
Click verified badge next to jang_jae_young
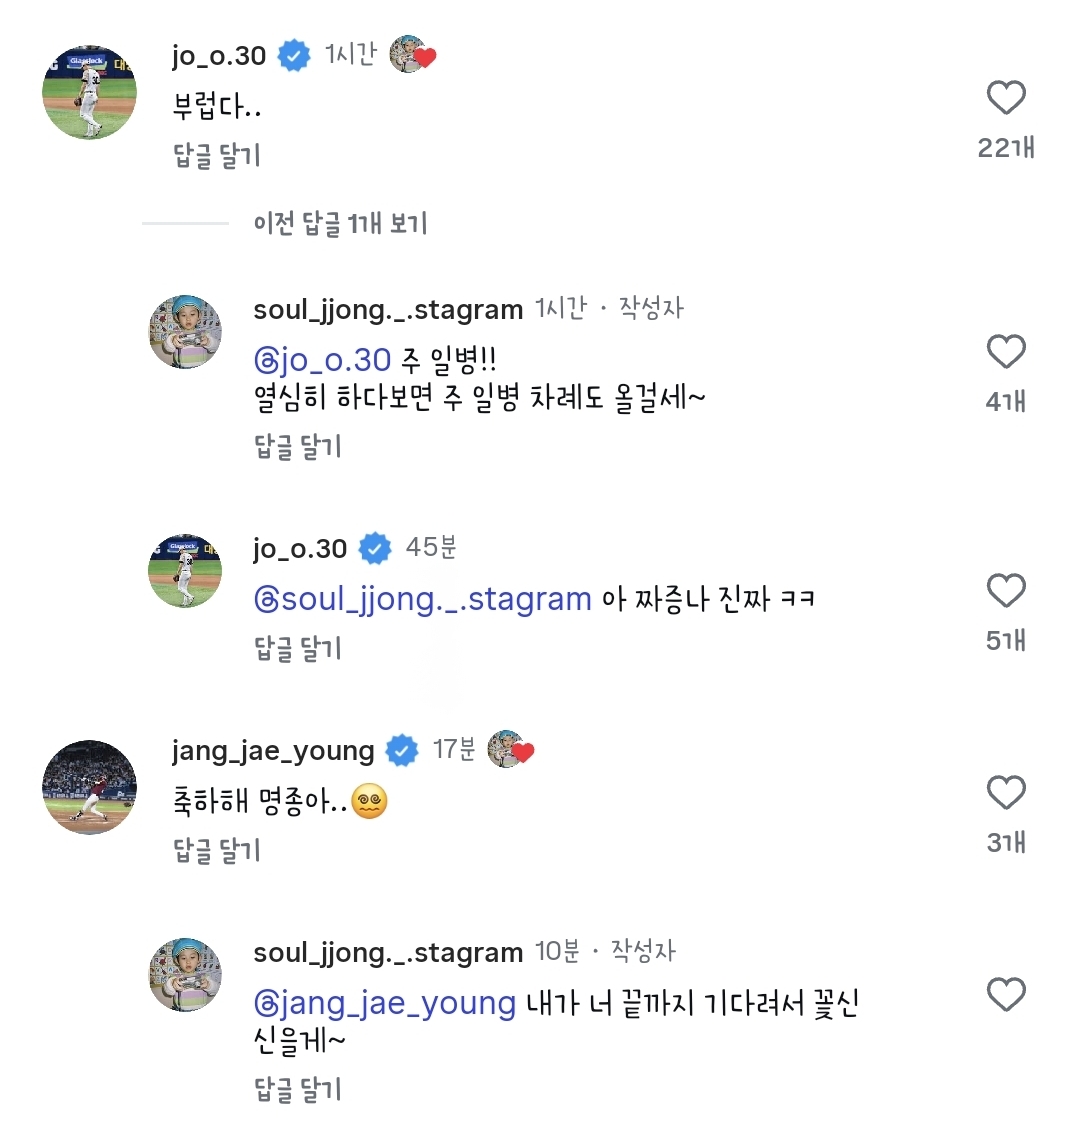(402, 750)
